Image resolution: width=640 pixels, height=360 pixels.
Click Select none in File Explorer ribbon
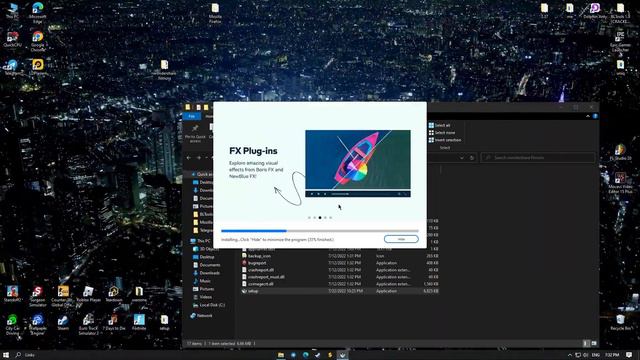pos(442,133)
